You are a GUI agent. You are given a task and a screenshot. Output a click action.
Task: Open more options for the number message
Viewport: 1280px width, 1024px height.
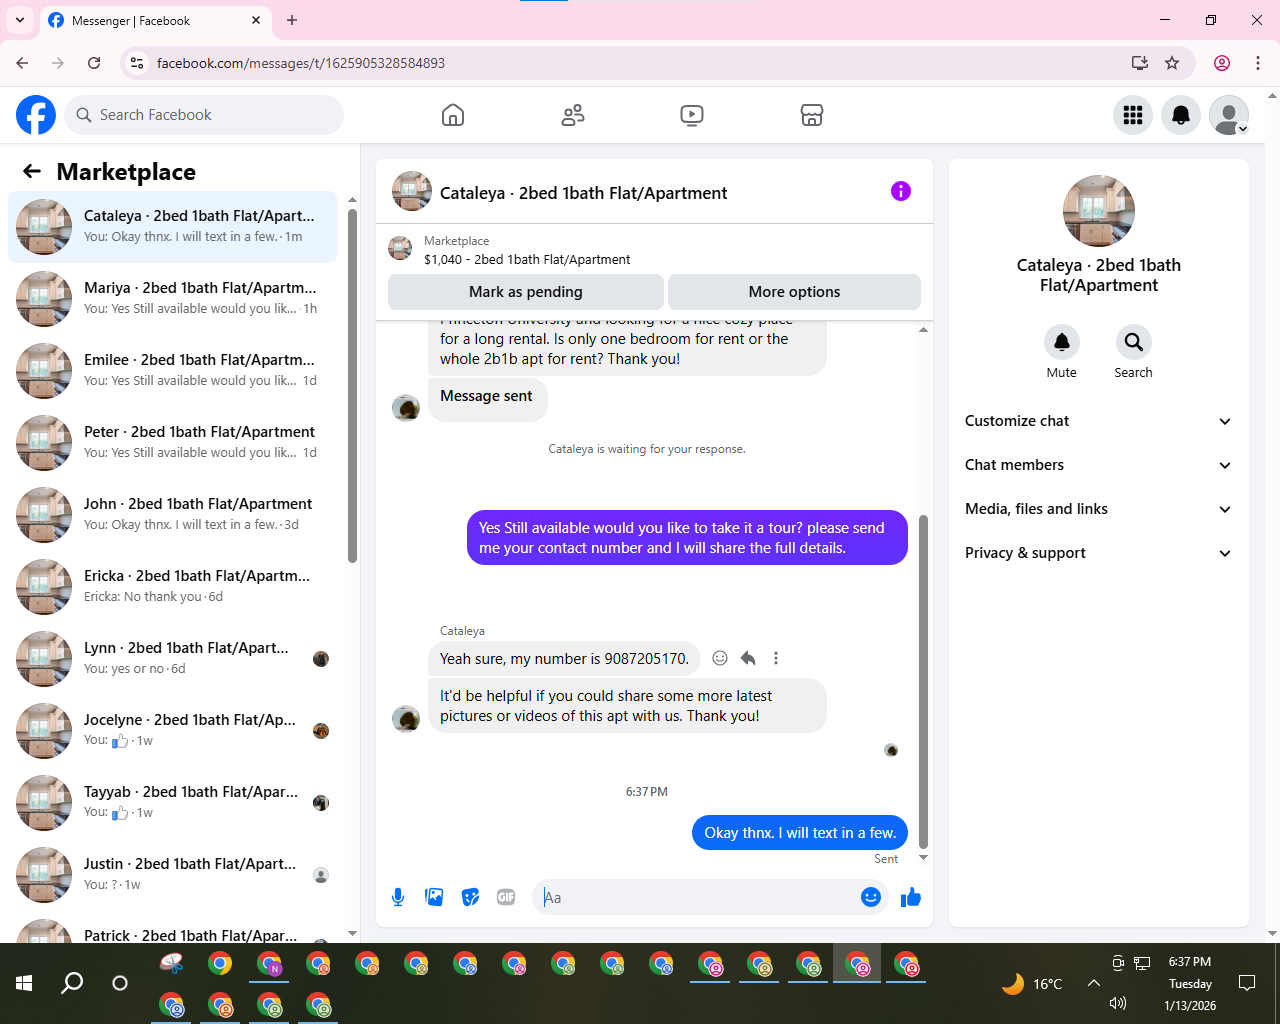click(776, 658)
